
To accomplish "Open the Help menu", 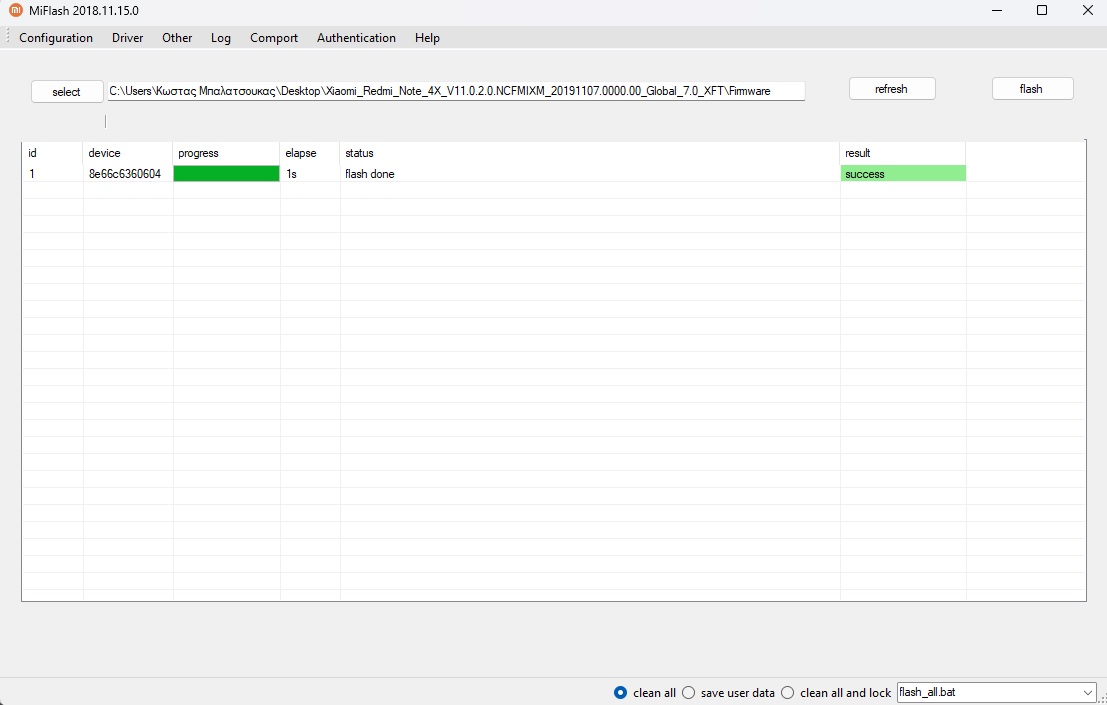I will click(x=427, y=38).
